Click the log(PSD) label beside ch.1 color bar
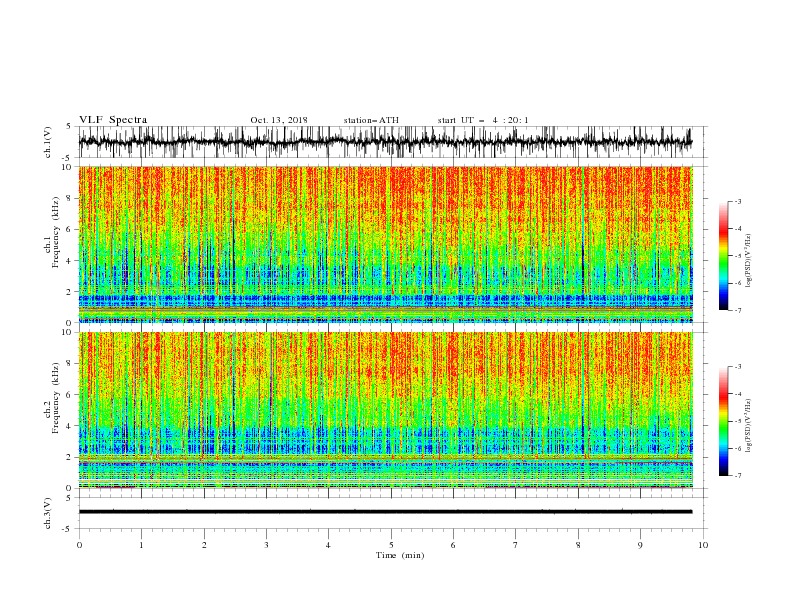Image resolution: width=792 pixels, height=612 pixels. (748, 261)
